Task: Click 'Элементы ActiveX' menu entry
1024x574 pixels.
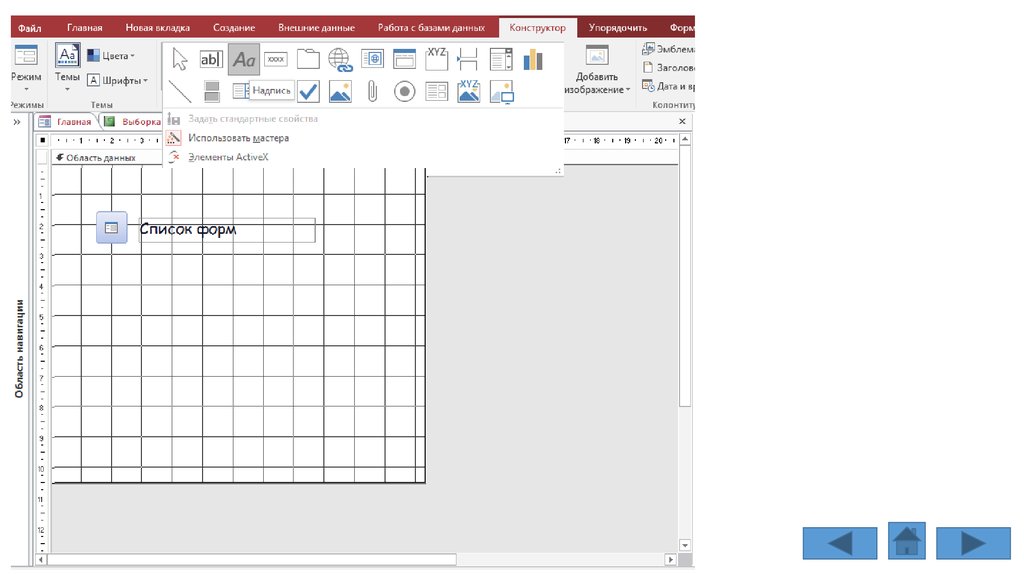Action: 228,157
